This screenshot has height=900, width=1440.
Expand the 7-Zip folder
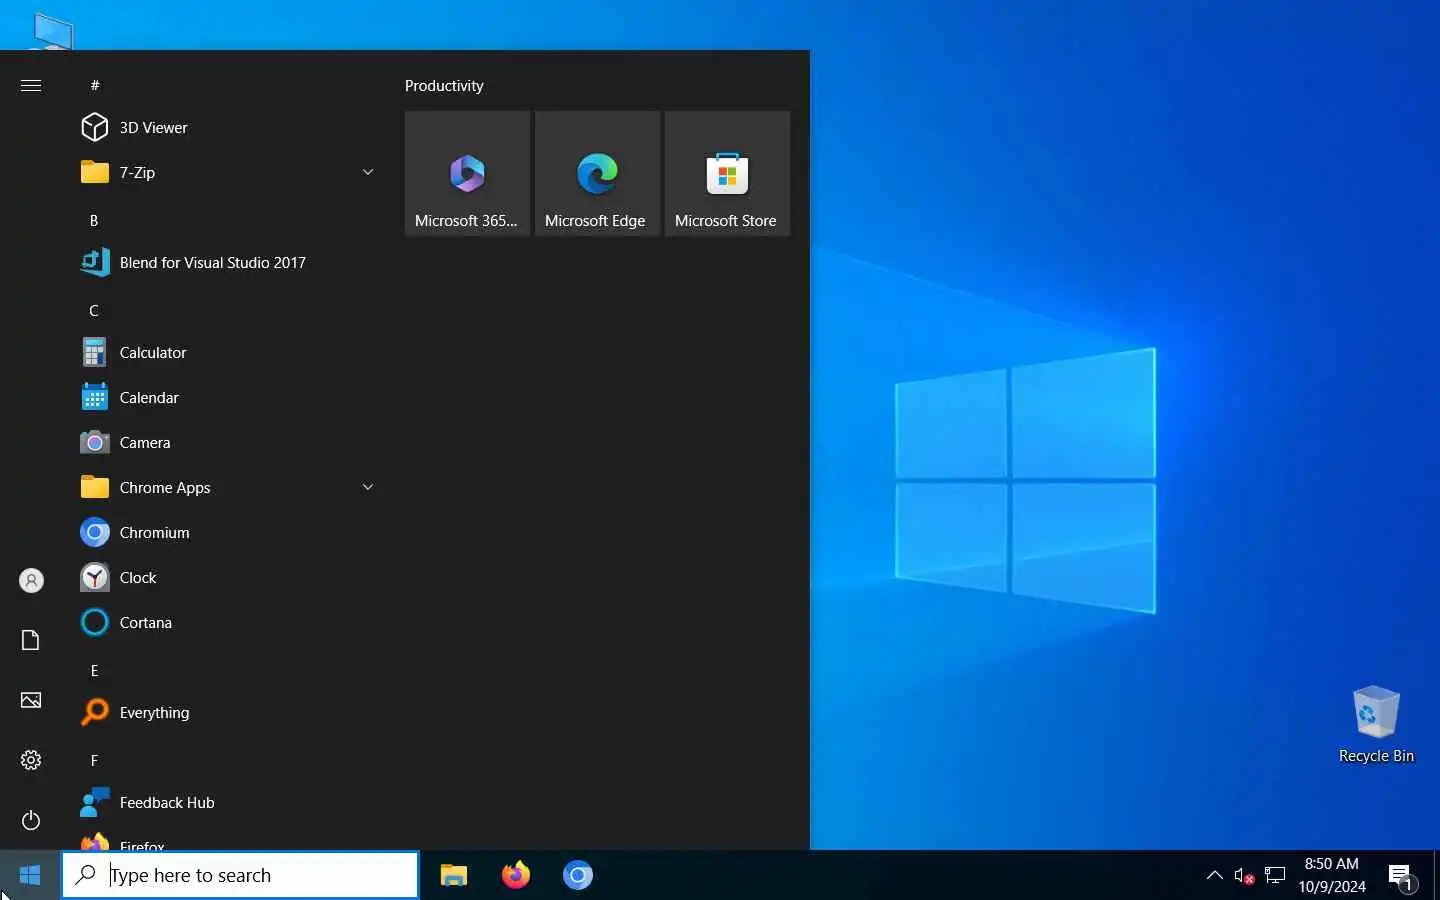[228, 172]
